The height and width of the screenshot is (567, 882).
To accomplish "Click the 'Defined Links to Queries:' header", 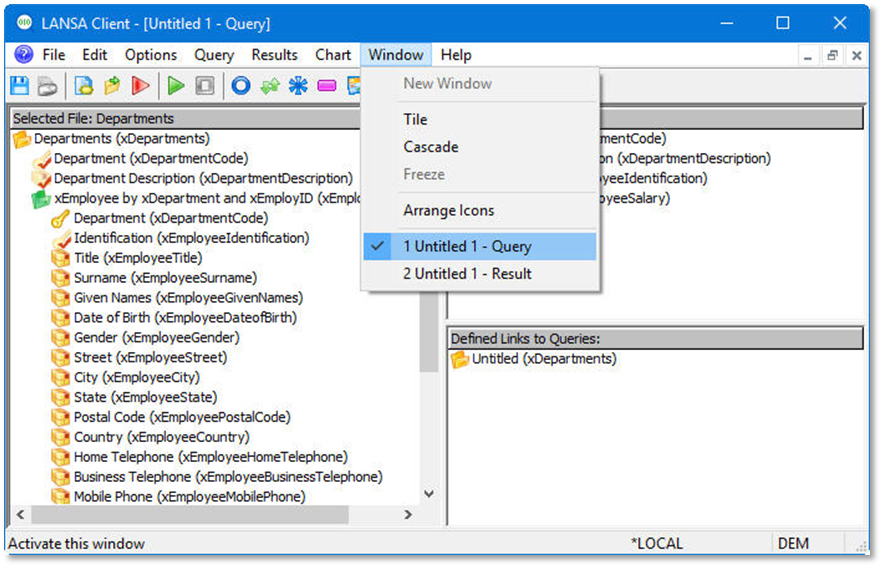I will [655, 339].
